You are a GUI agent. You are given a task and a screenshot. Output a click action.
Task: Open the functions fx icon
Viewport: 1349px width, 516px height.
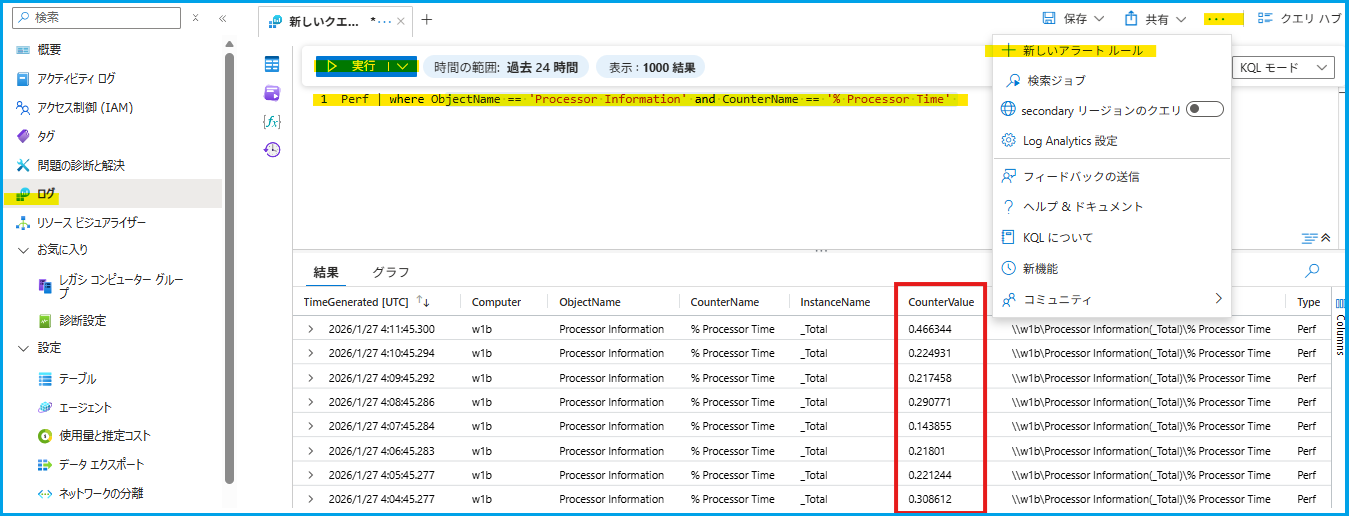coord(272,121)
